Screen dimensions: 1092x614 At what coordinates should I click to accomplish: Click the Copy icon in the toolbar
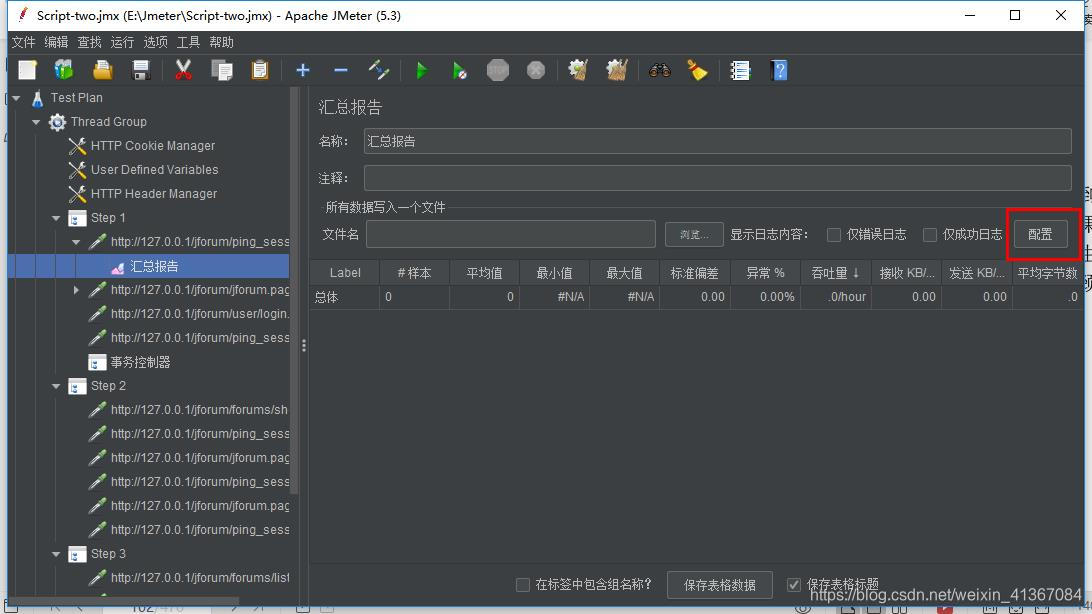tap(221, 70)
